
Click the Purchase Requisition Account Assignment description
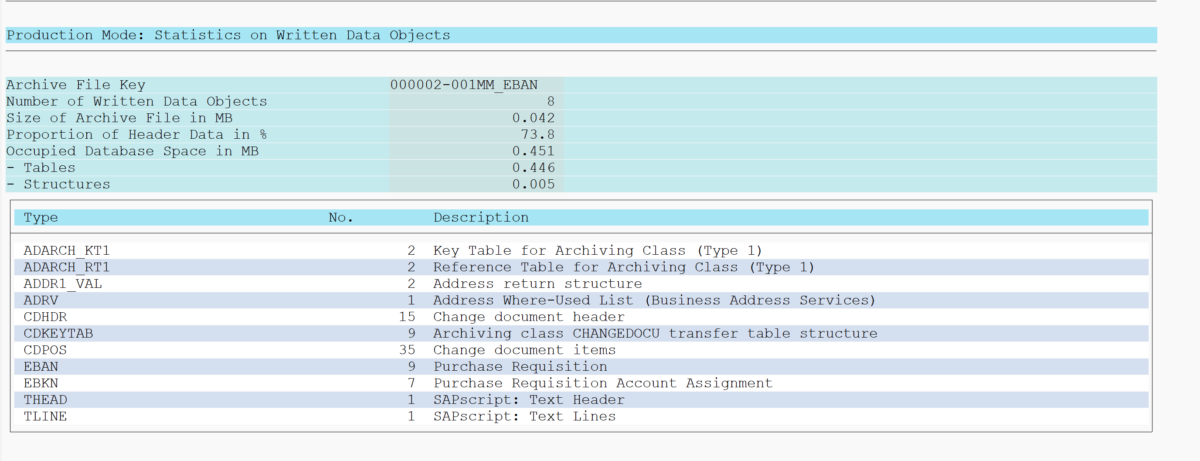[602, 383]
